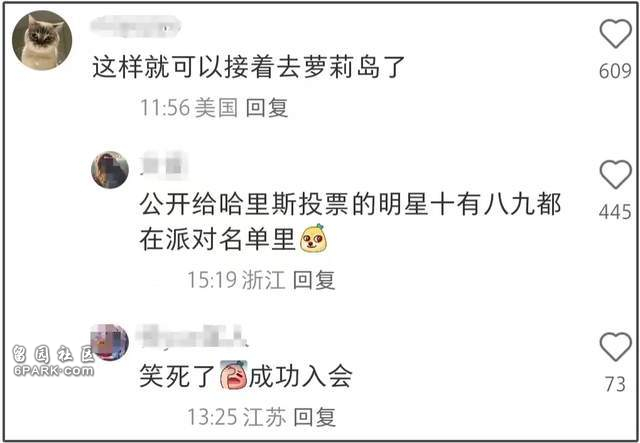
Task: Like the comment about 萝莉岛 with heart icon
Action: 616,34
